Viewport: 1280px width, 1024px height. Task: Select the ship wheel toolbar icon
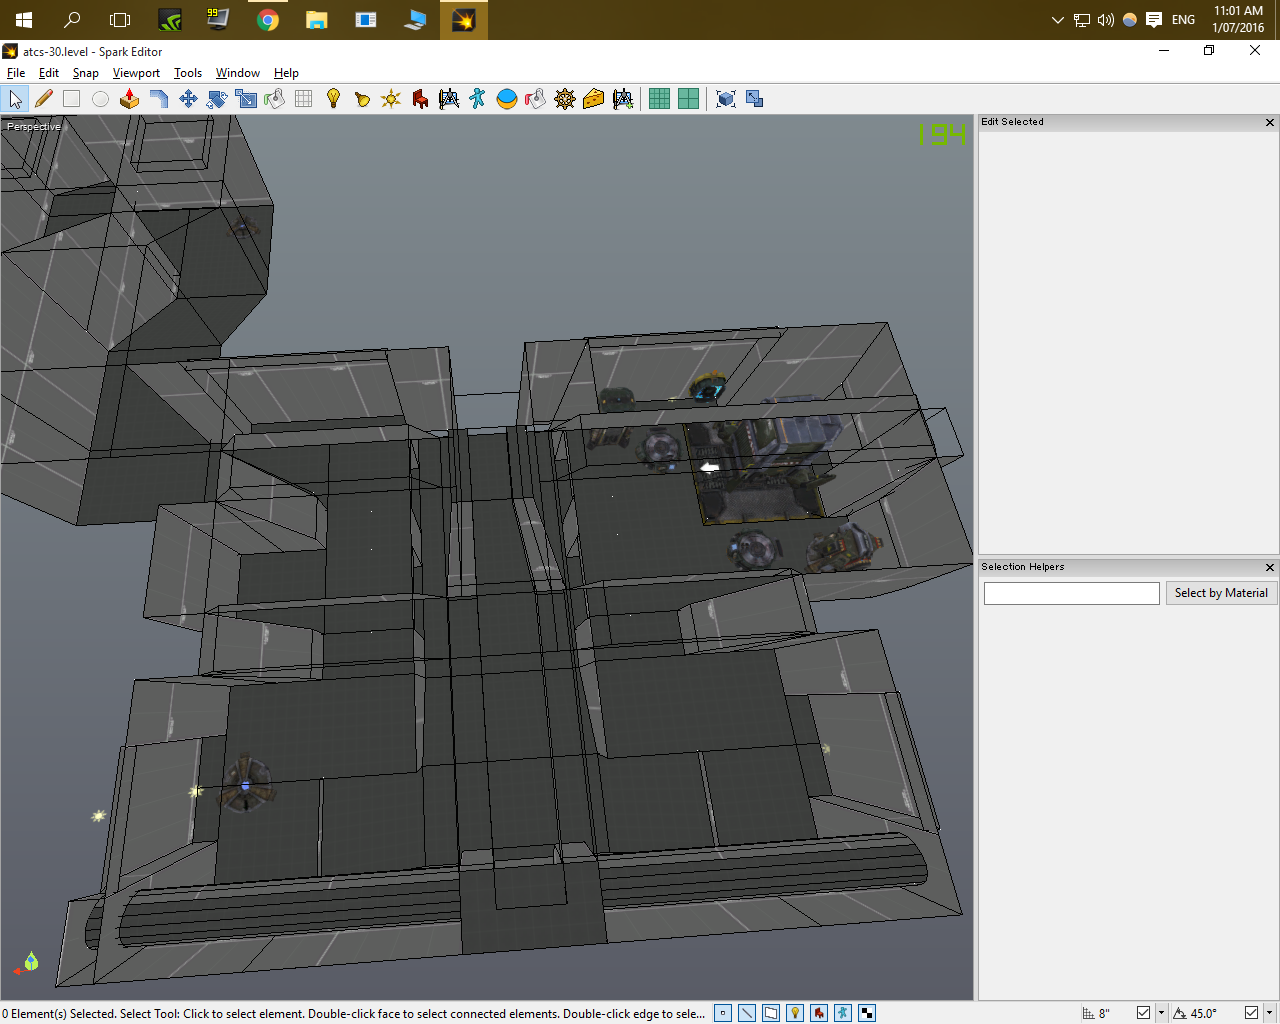(565, 99)
